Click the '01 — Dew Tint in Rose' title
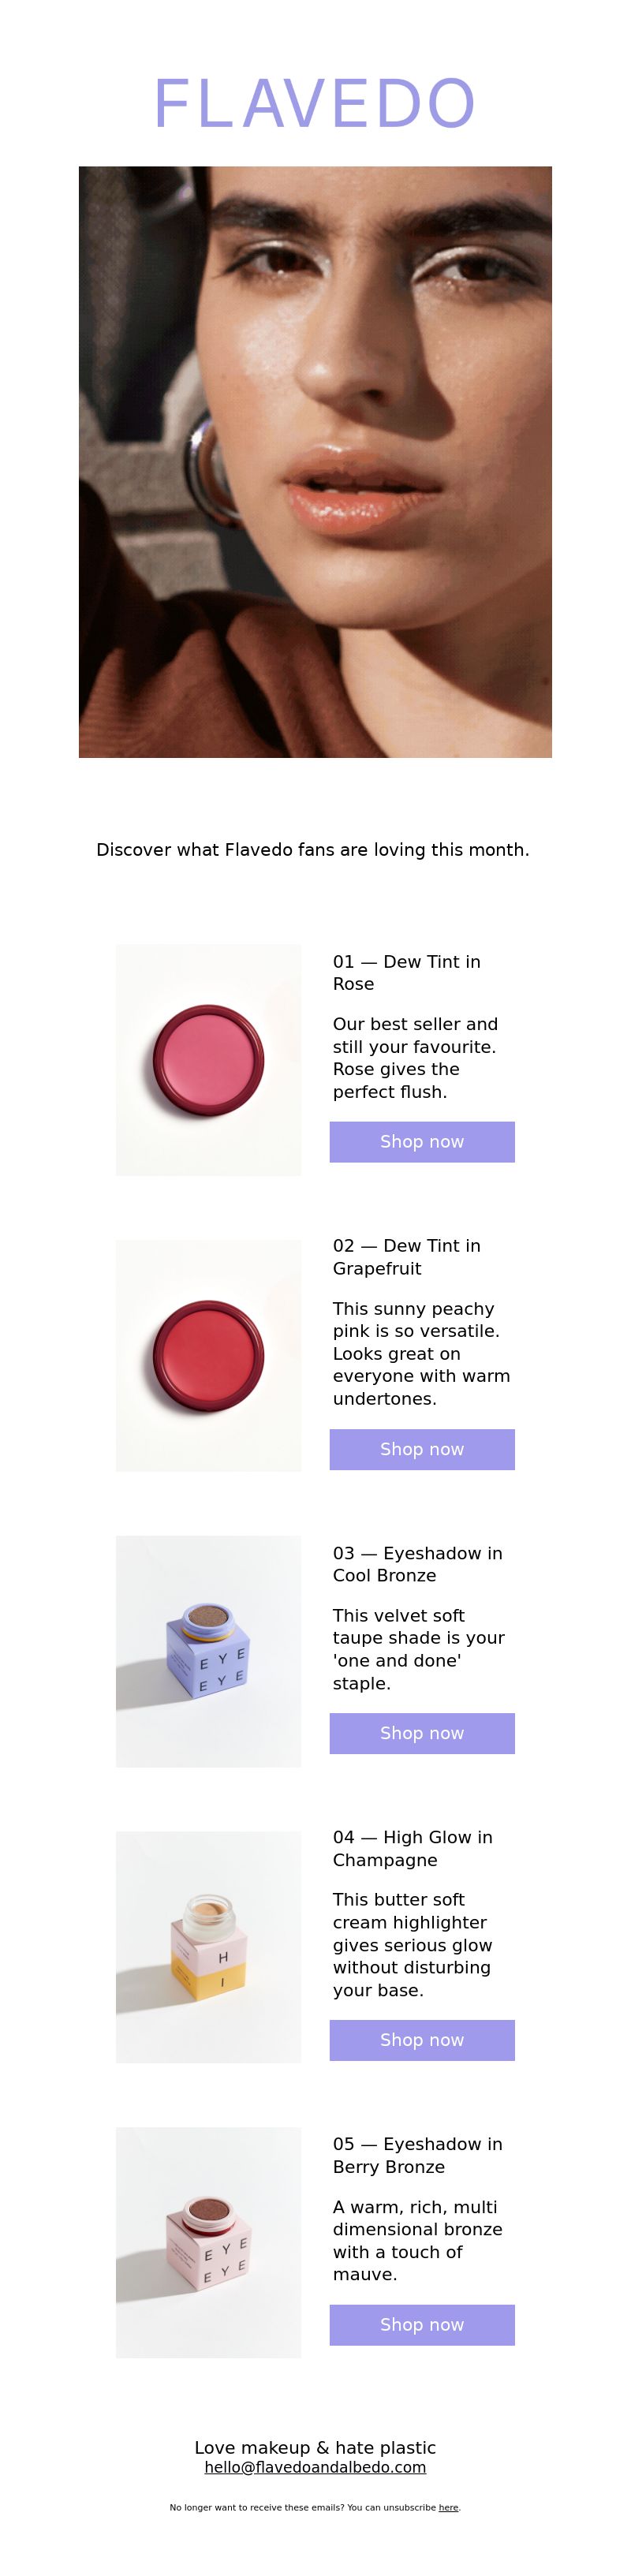Image resolution: width=631 pixels, height=2576 pixels. (x=407, y=972)
